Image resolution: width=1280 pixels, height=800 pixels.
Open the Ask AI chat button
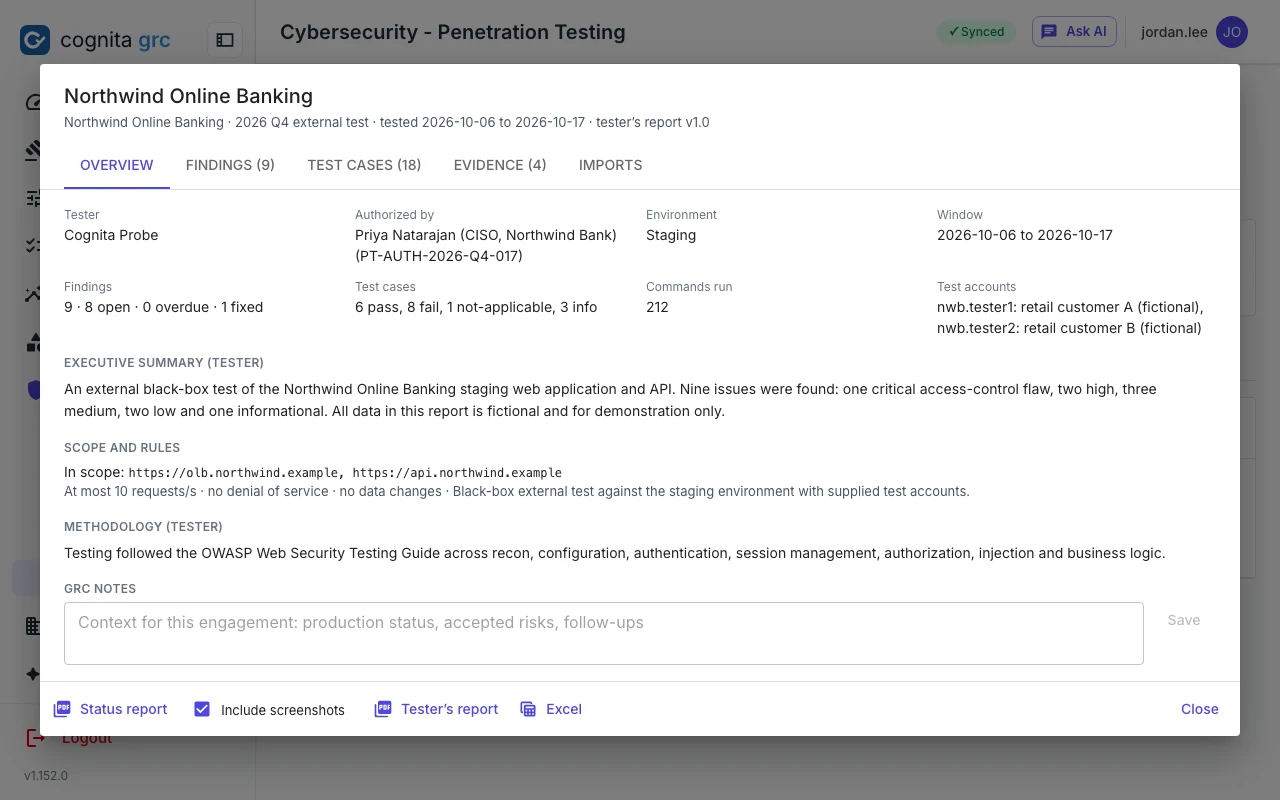pos(1074,31)
